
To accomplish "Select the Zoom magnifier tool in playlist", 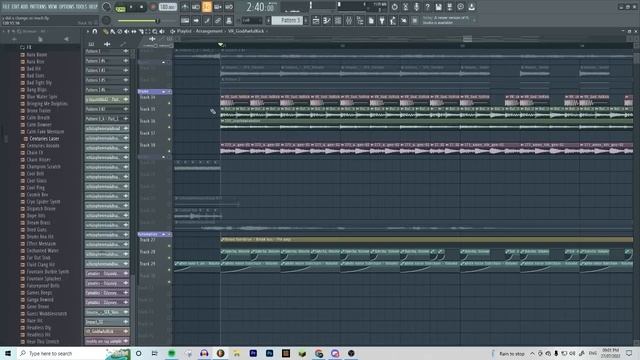I will pos(155,31).
